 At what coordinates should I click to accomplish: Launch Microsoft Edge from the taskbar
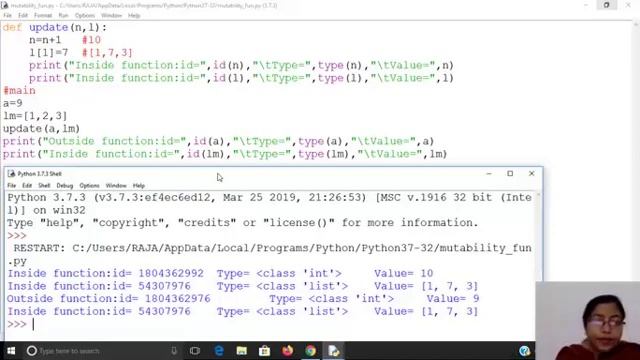point(219,351)
